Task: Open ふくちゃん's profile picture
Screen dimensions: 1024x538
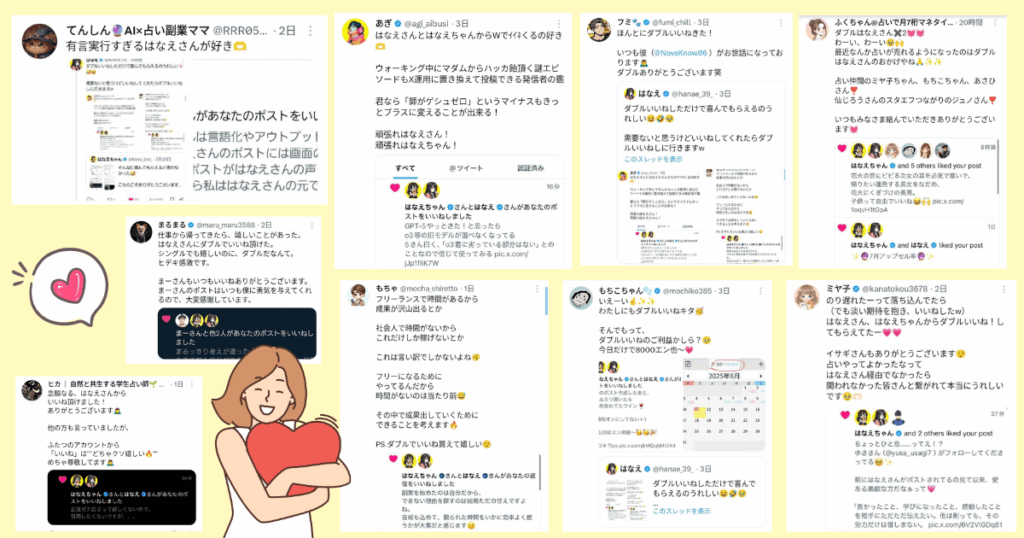Action: click(x=817, y=30)
